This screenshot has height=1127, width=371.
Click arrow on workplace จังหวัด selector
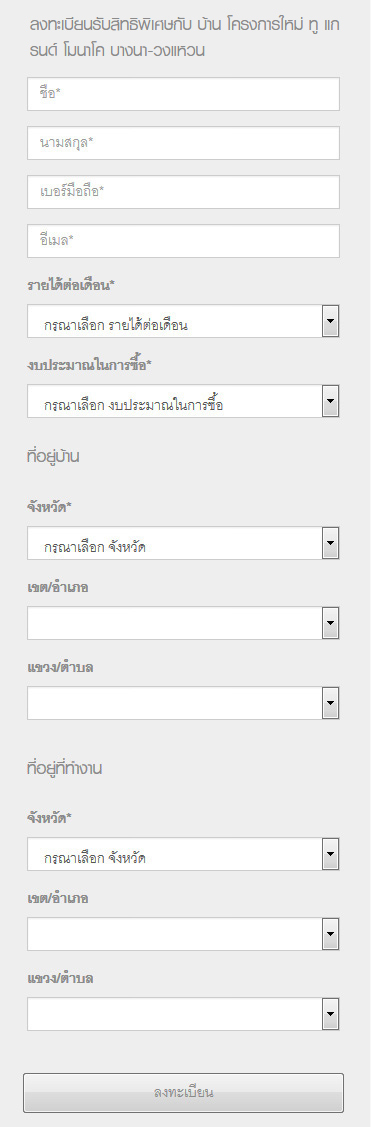(x=331, y=854)
